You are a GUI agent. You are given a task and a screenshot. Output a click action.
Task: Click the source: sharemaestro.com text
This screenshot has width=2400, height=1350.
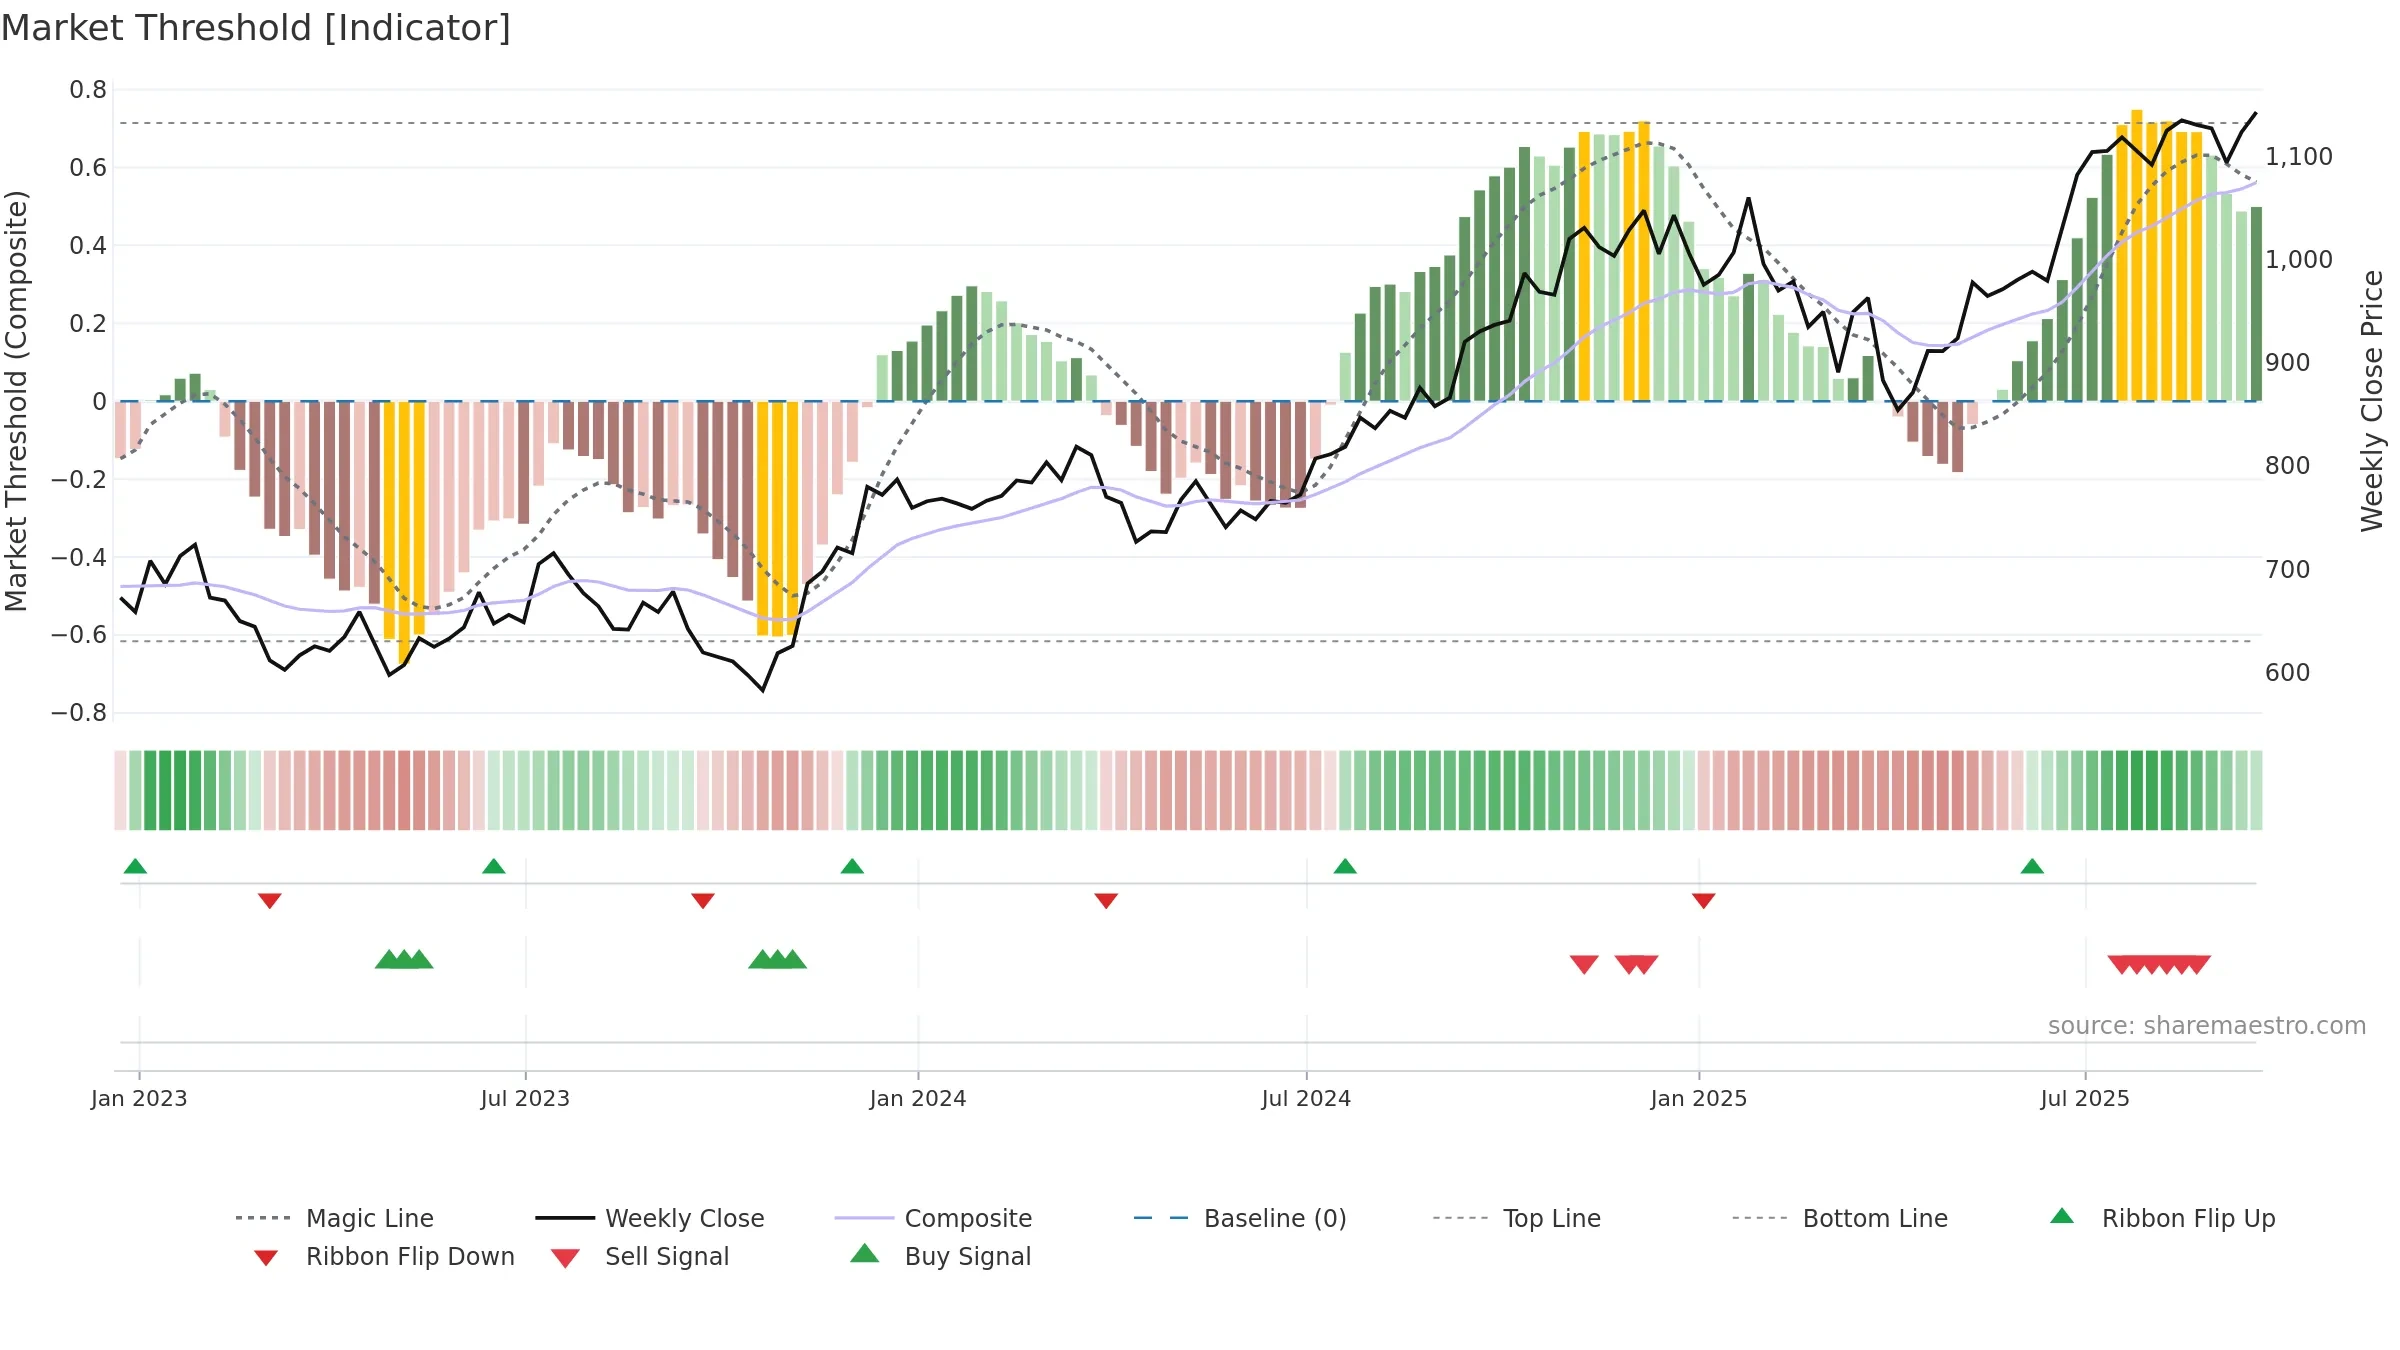[2207, 1026]
